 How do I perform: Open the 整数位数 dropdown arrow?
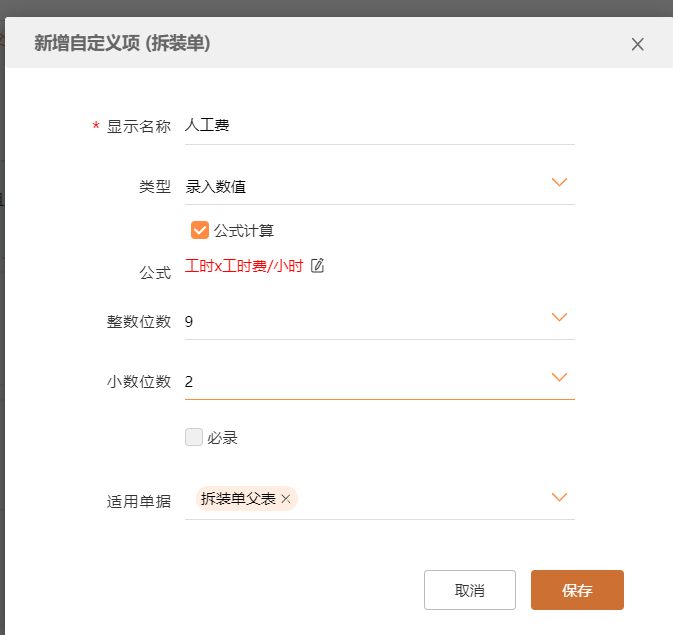pos(559,318)
